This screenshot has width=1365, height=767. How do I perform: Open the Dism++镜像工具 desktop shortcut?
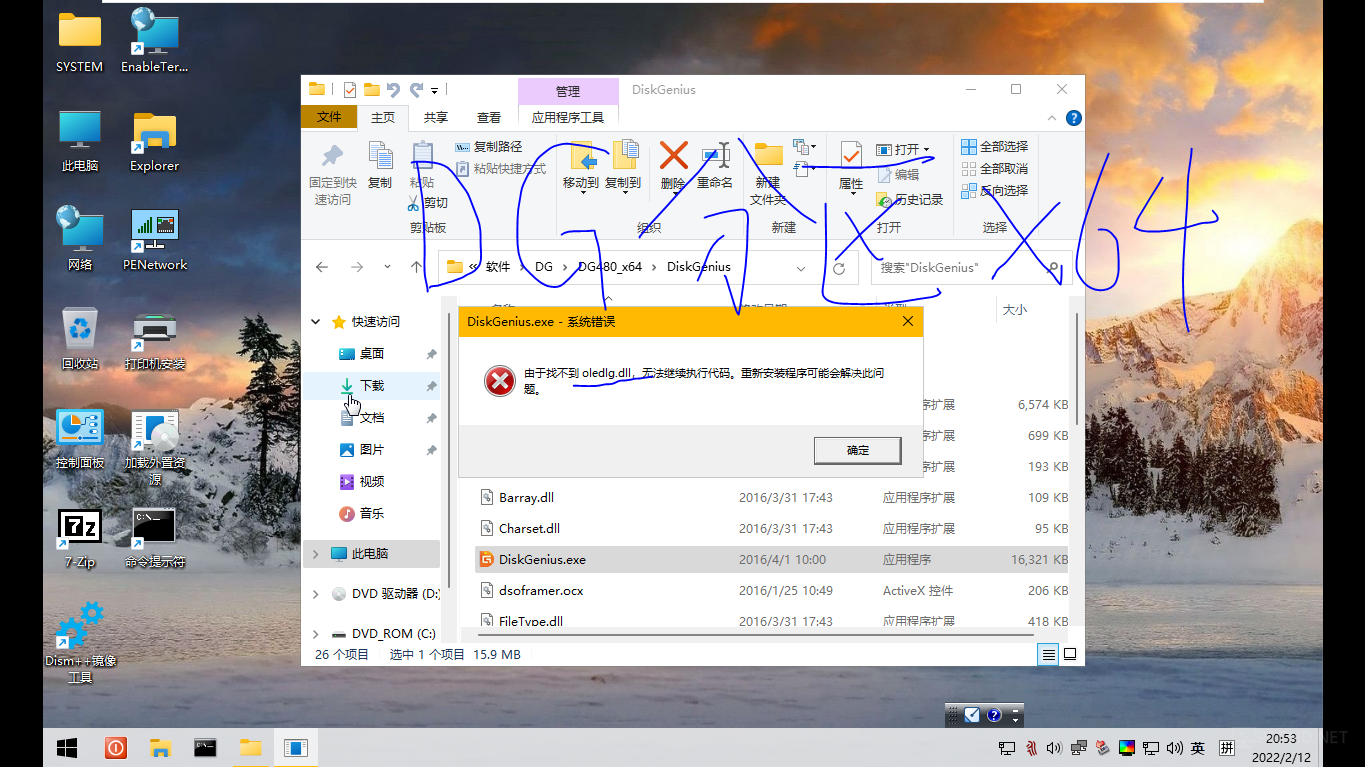coord(80,642)
